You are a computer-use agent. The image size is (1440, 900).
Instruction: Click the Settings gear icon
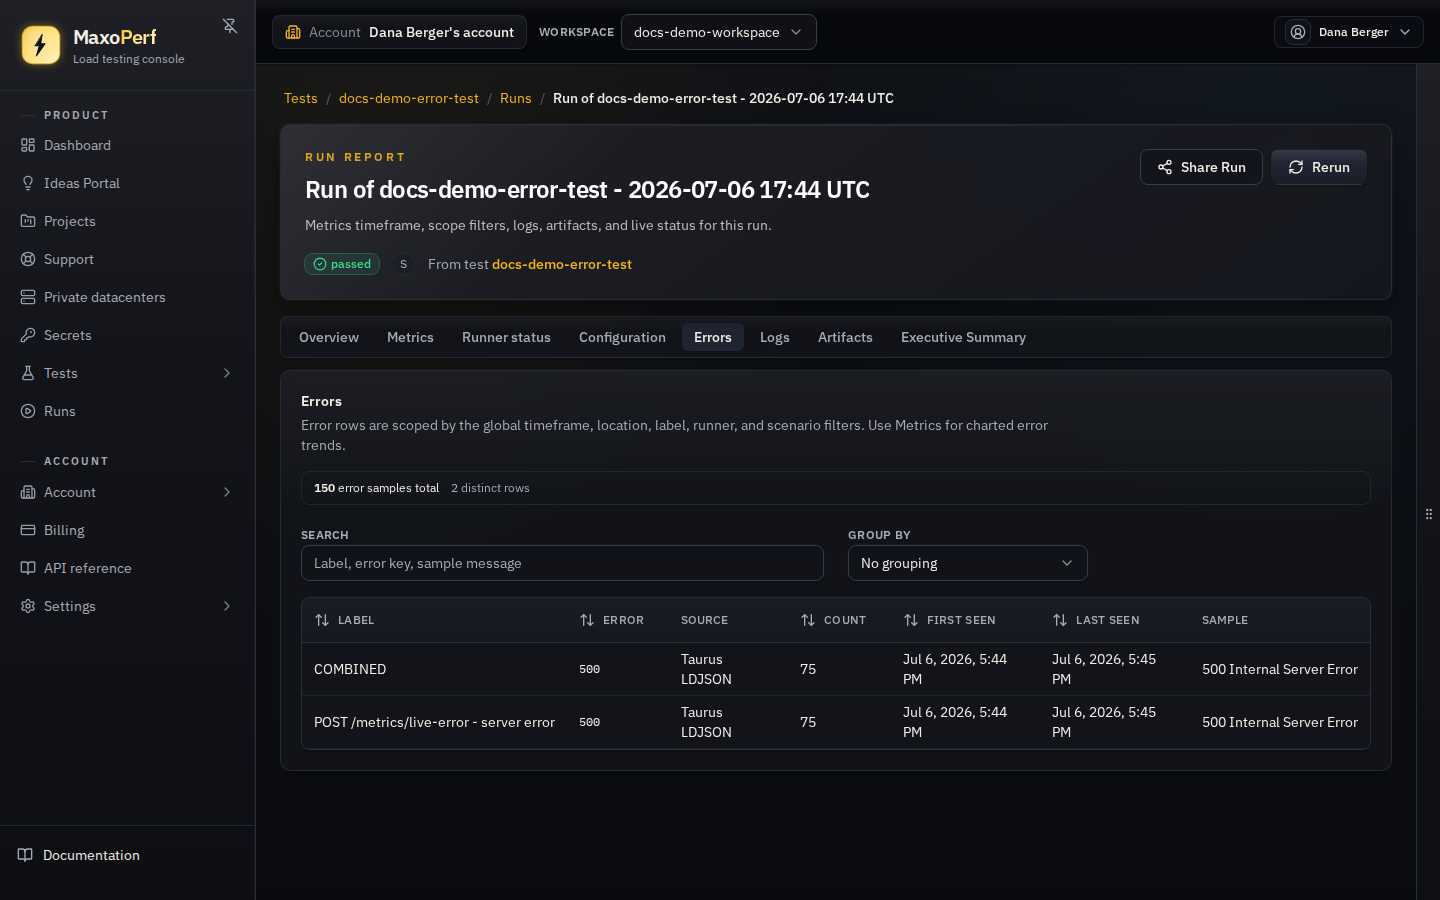(28, 606)
